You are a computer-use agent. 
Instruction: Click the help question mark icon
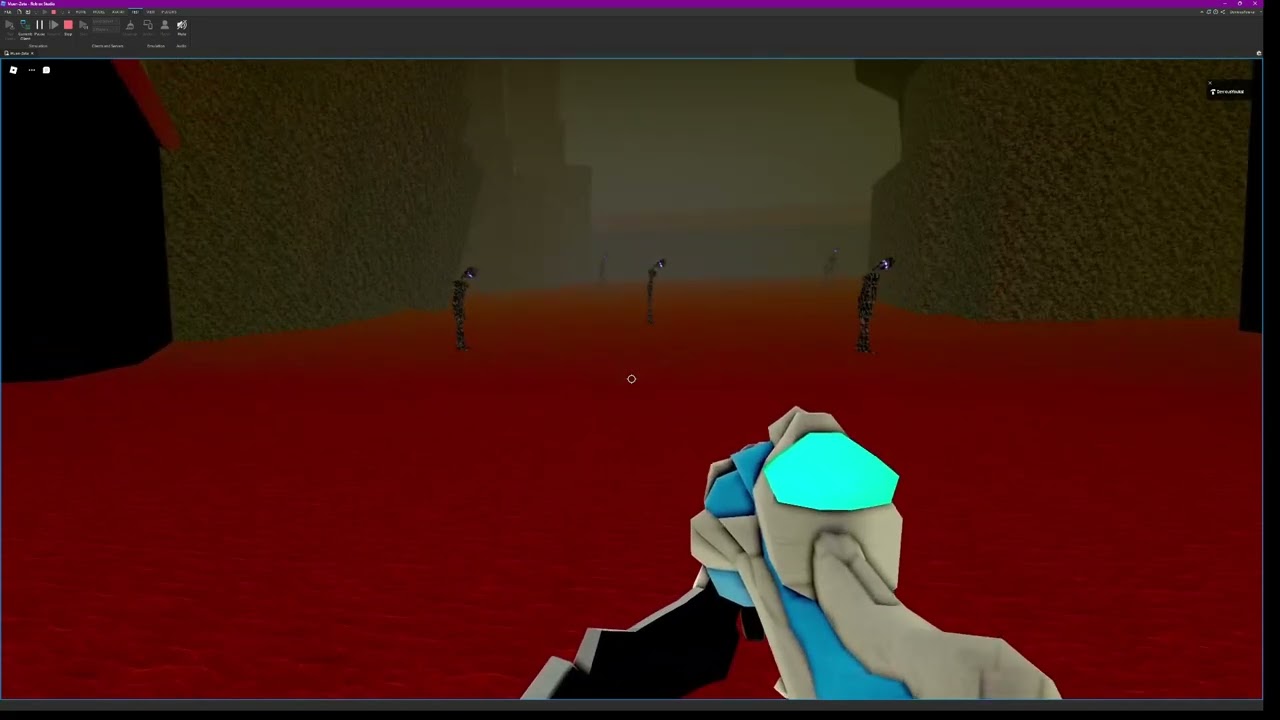coord(1215,12)
